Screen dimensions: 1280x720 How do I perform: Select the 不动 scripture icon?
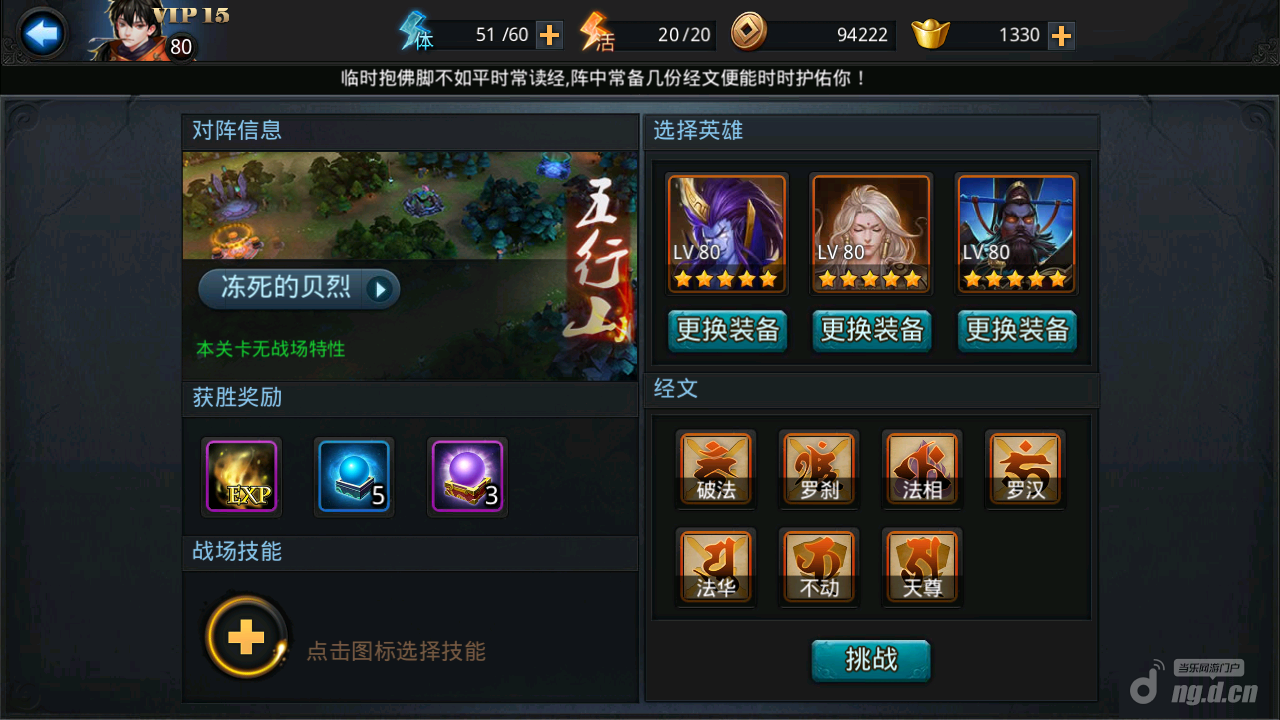click(819, 566)
